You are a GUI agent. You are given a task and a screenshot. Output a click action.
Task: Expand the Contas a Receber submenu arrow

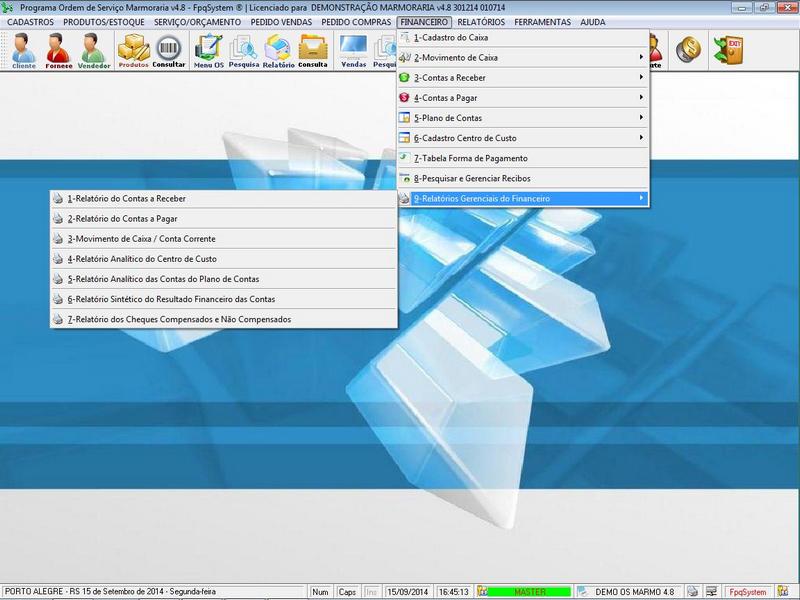coord(641,77)
